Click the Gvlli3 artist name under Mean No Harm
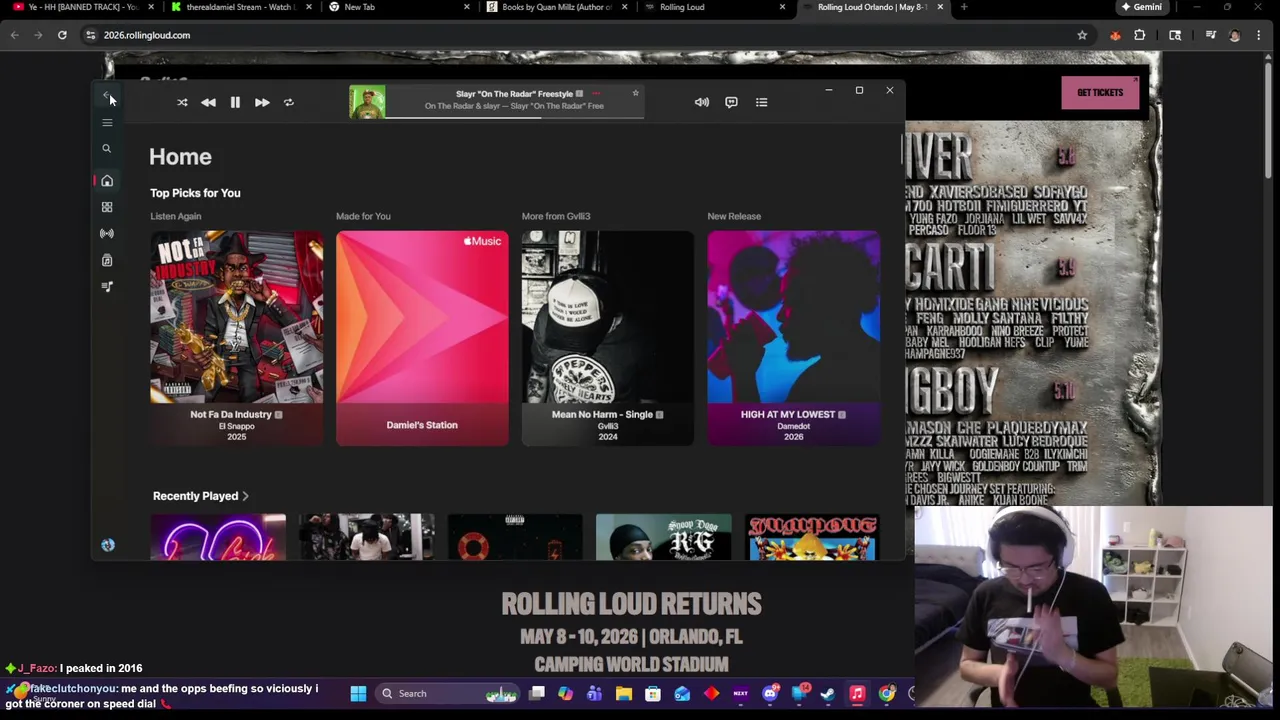The height and width of the screenshot is (720, 1280). click(x=607, y=426)
